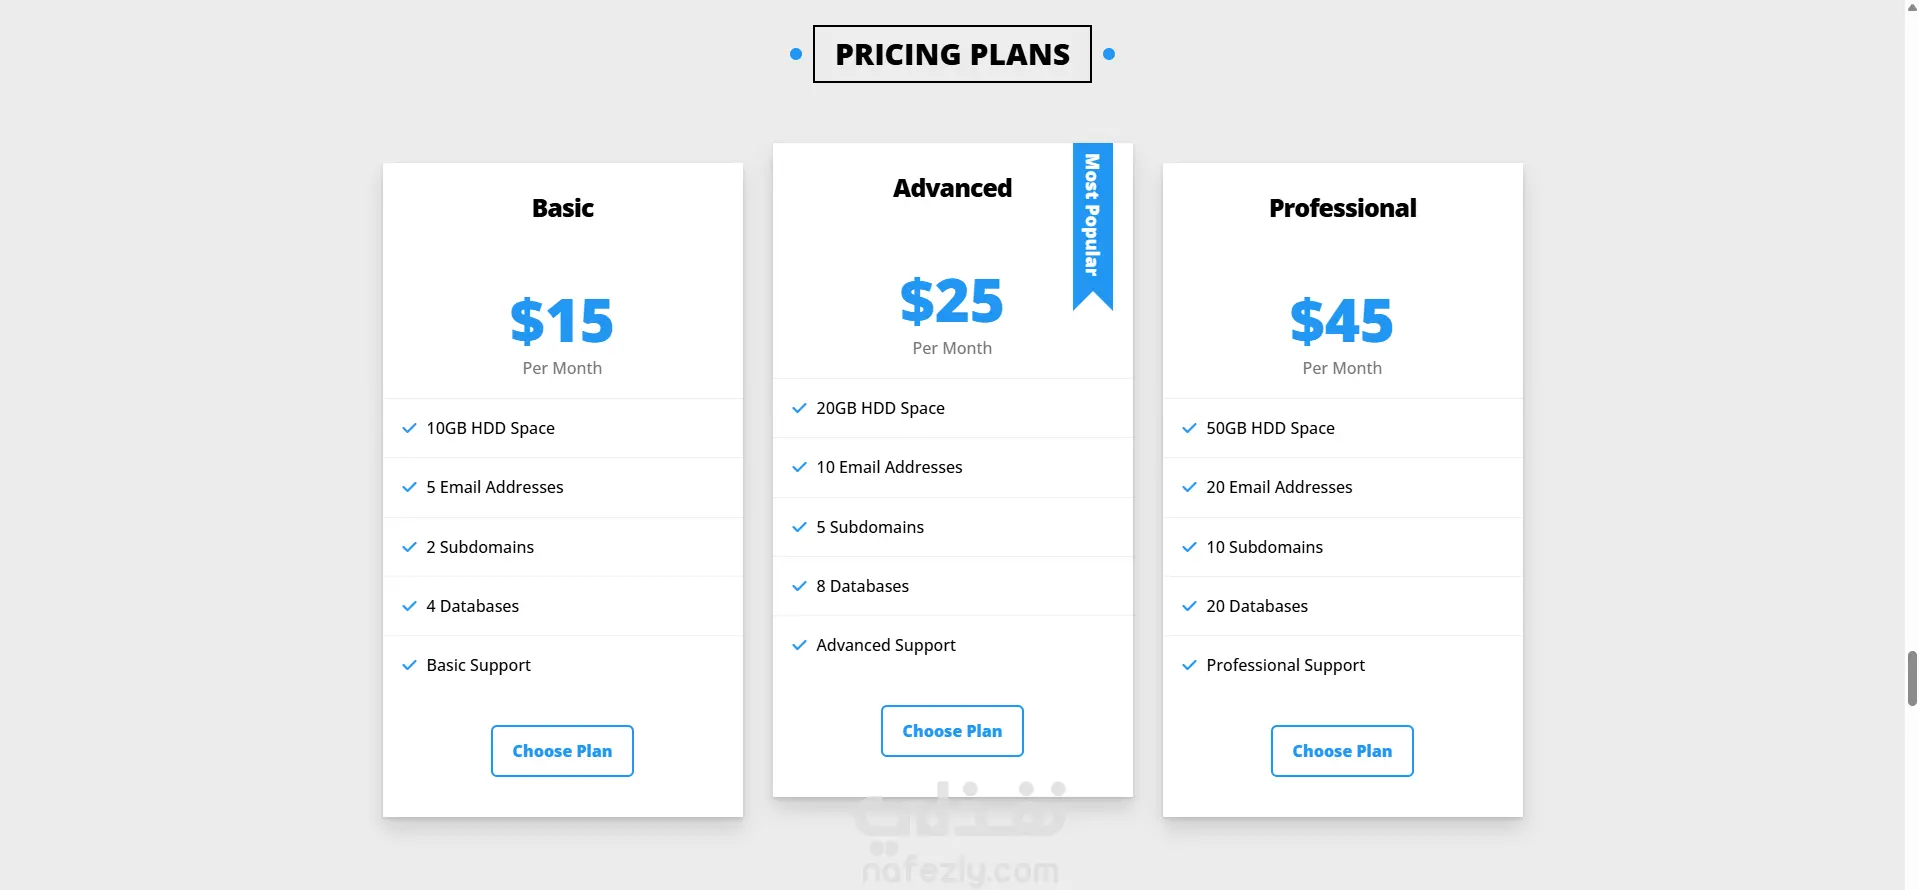The image size is (1919, 890).
Task: Click the checkmark beside 10GB HDD Space
Action: pyautogui.click(x=409, y=428)
